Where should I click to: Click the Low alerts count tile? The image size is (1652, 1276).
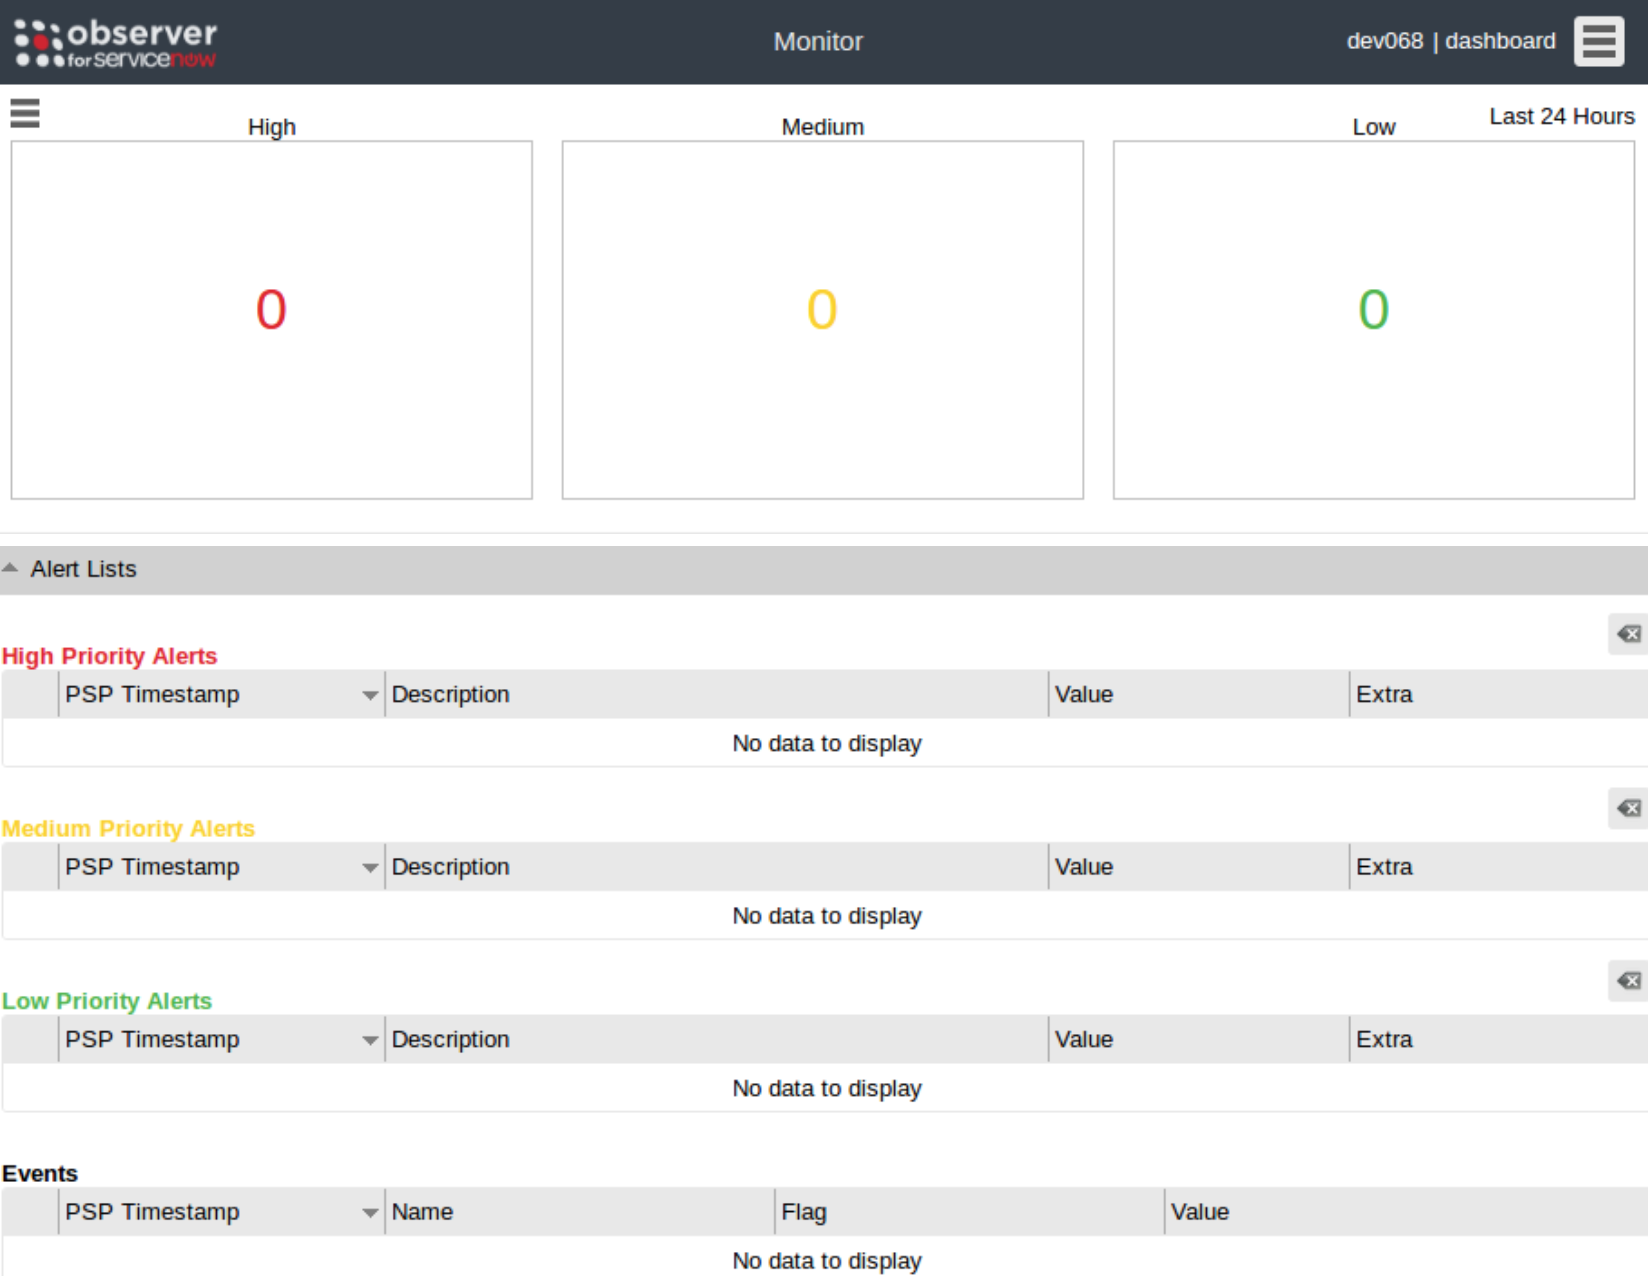point(1373,319)
